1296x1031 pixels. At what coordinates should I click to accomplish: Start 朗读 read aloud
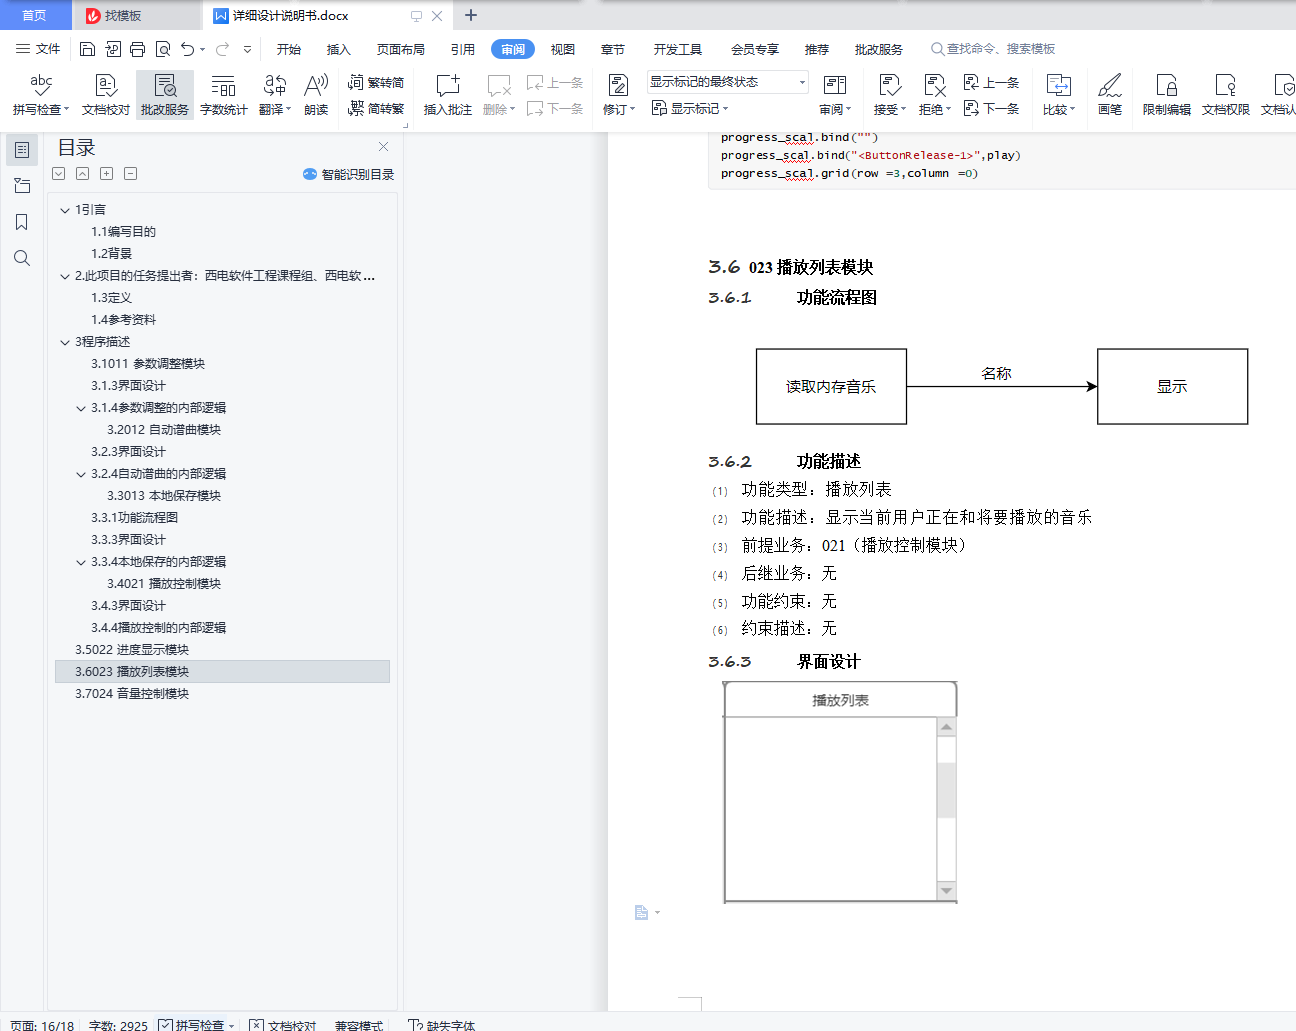tap(316, 95)
